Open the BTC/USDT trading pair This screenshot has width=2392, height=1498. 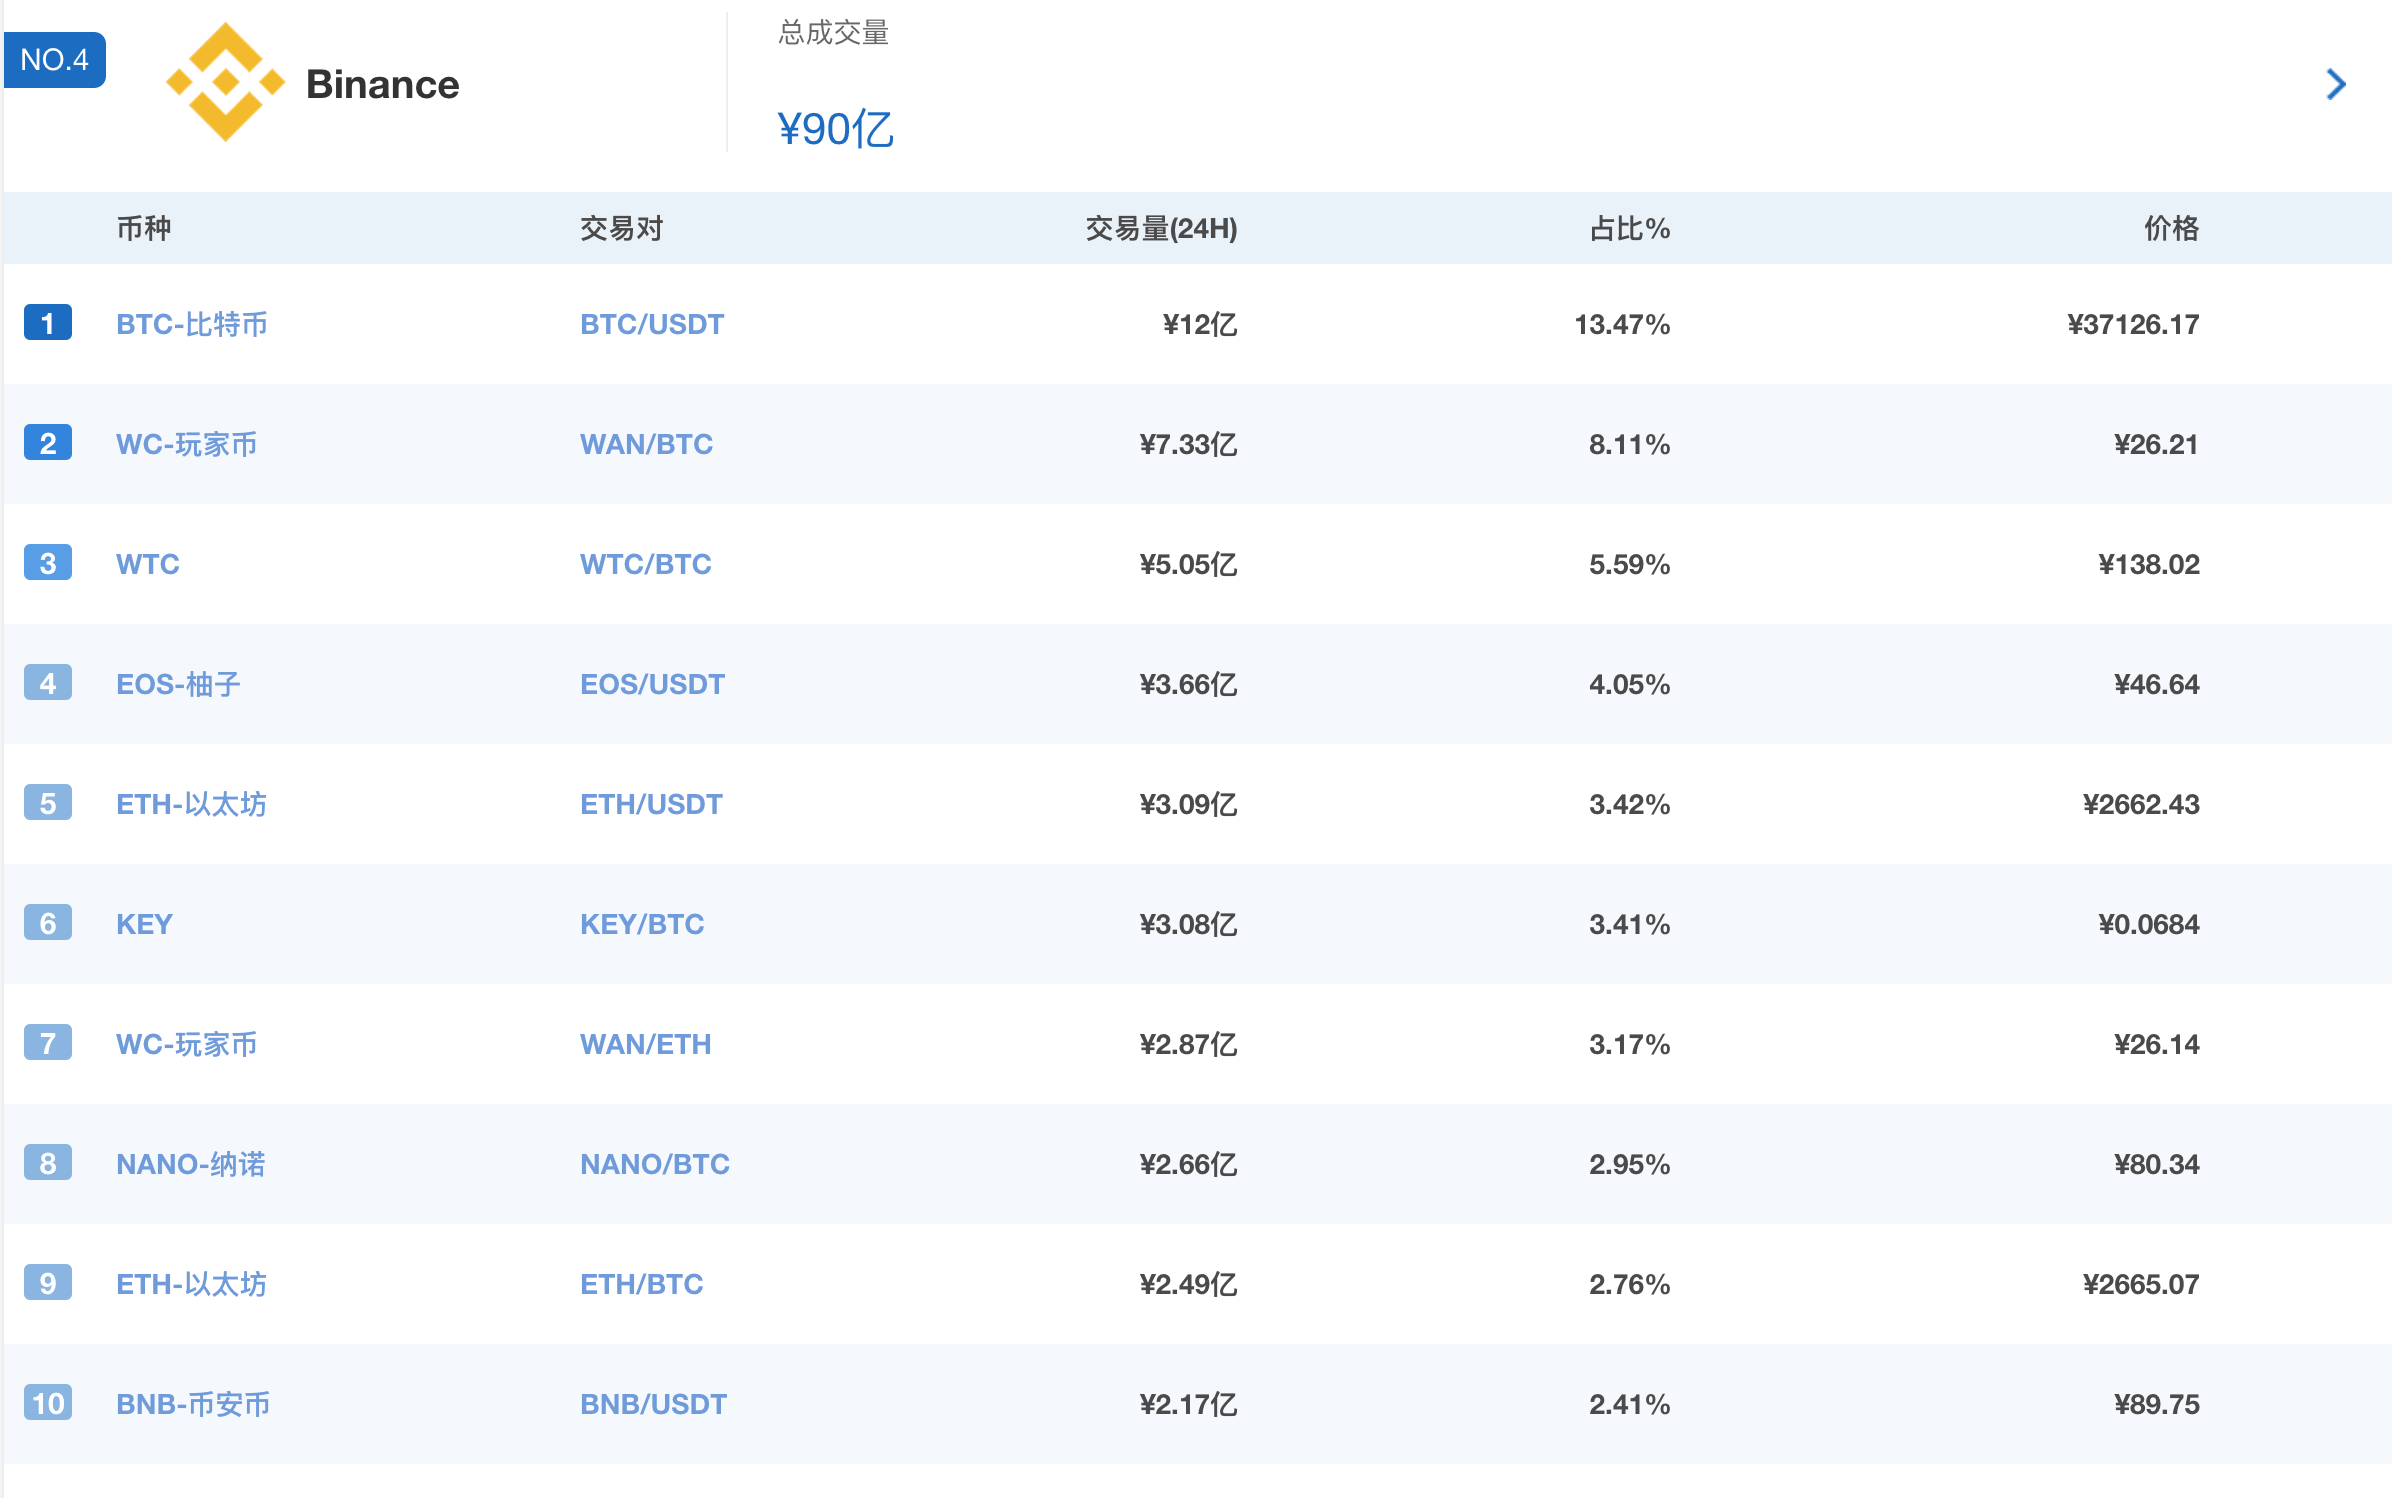click(651, 324)
